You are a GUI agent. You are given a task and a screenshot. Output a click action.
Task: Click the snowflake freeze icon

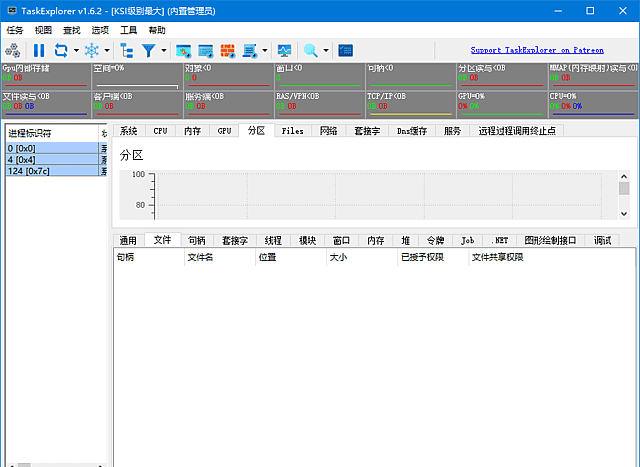[92, 51]
